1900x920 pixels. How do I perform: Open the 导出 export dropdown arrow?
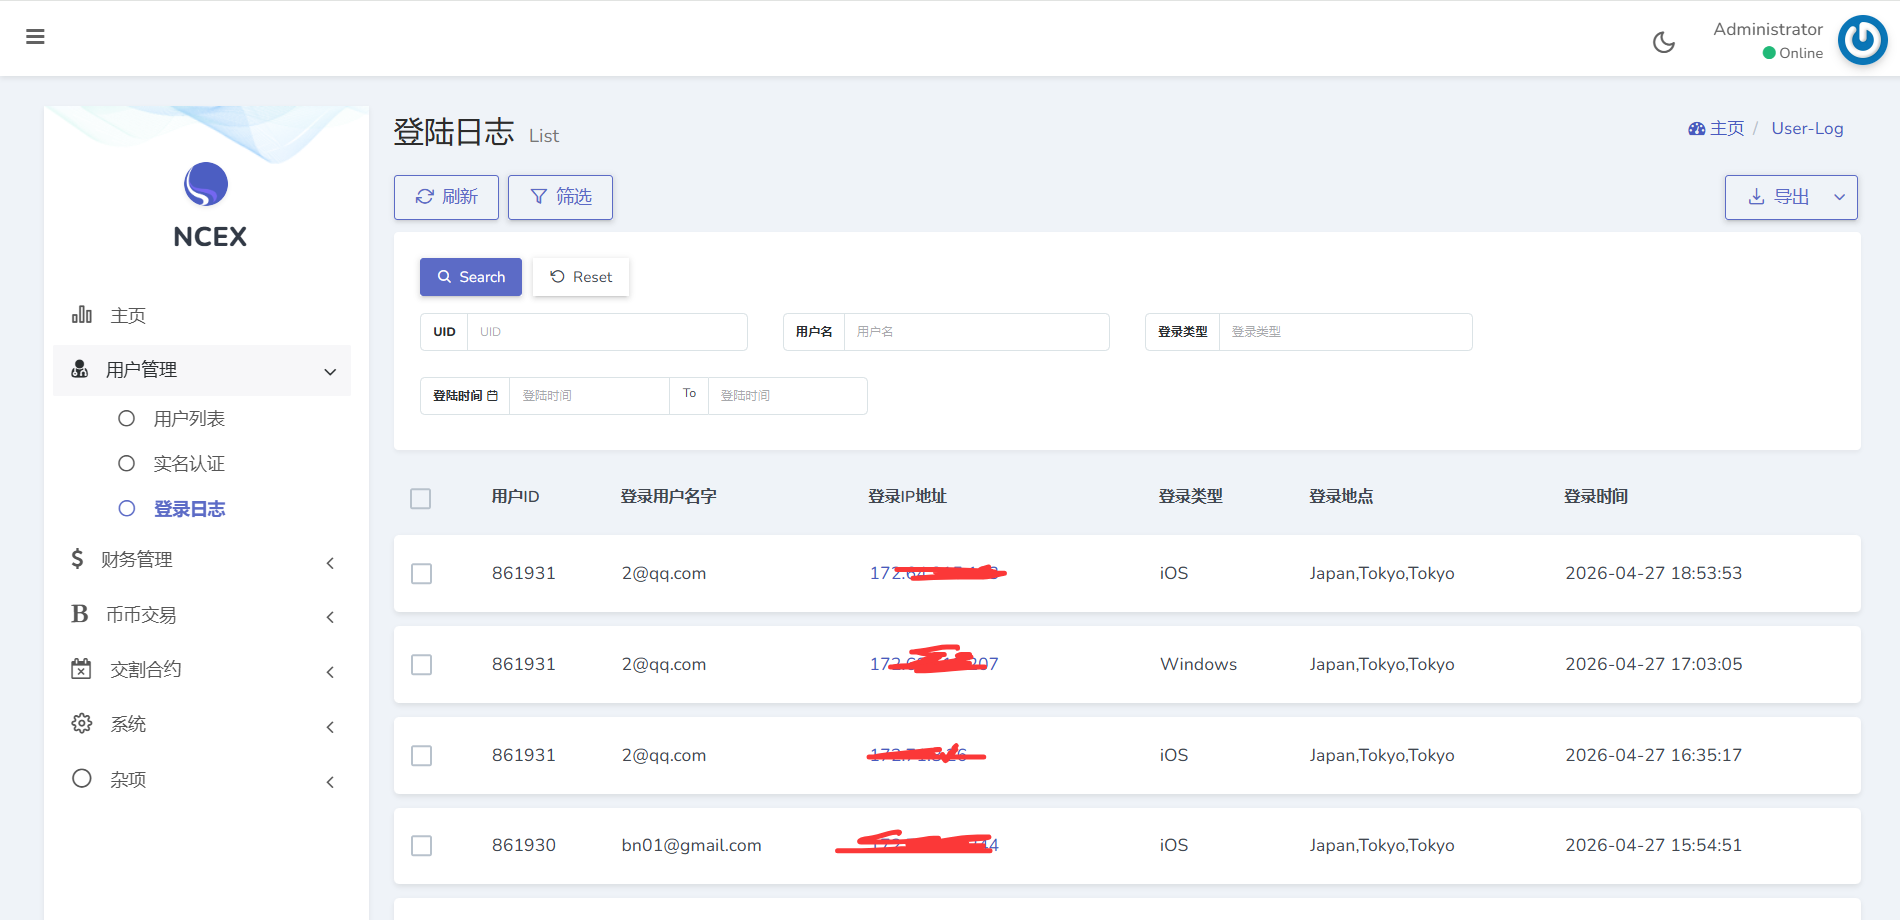[1839, 198]
